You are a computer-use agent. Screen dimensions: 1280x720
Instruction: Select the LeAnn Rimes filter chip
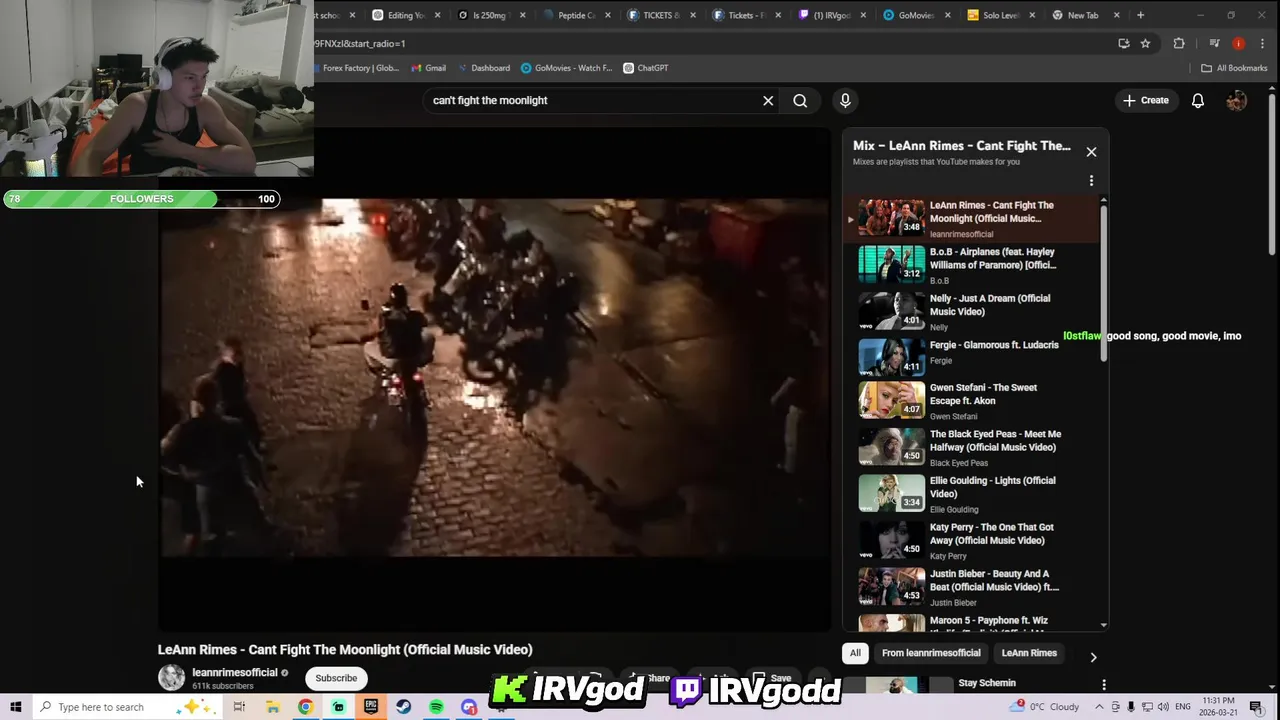1029,653
